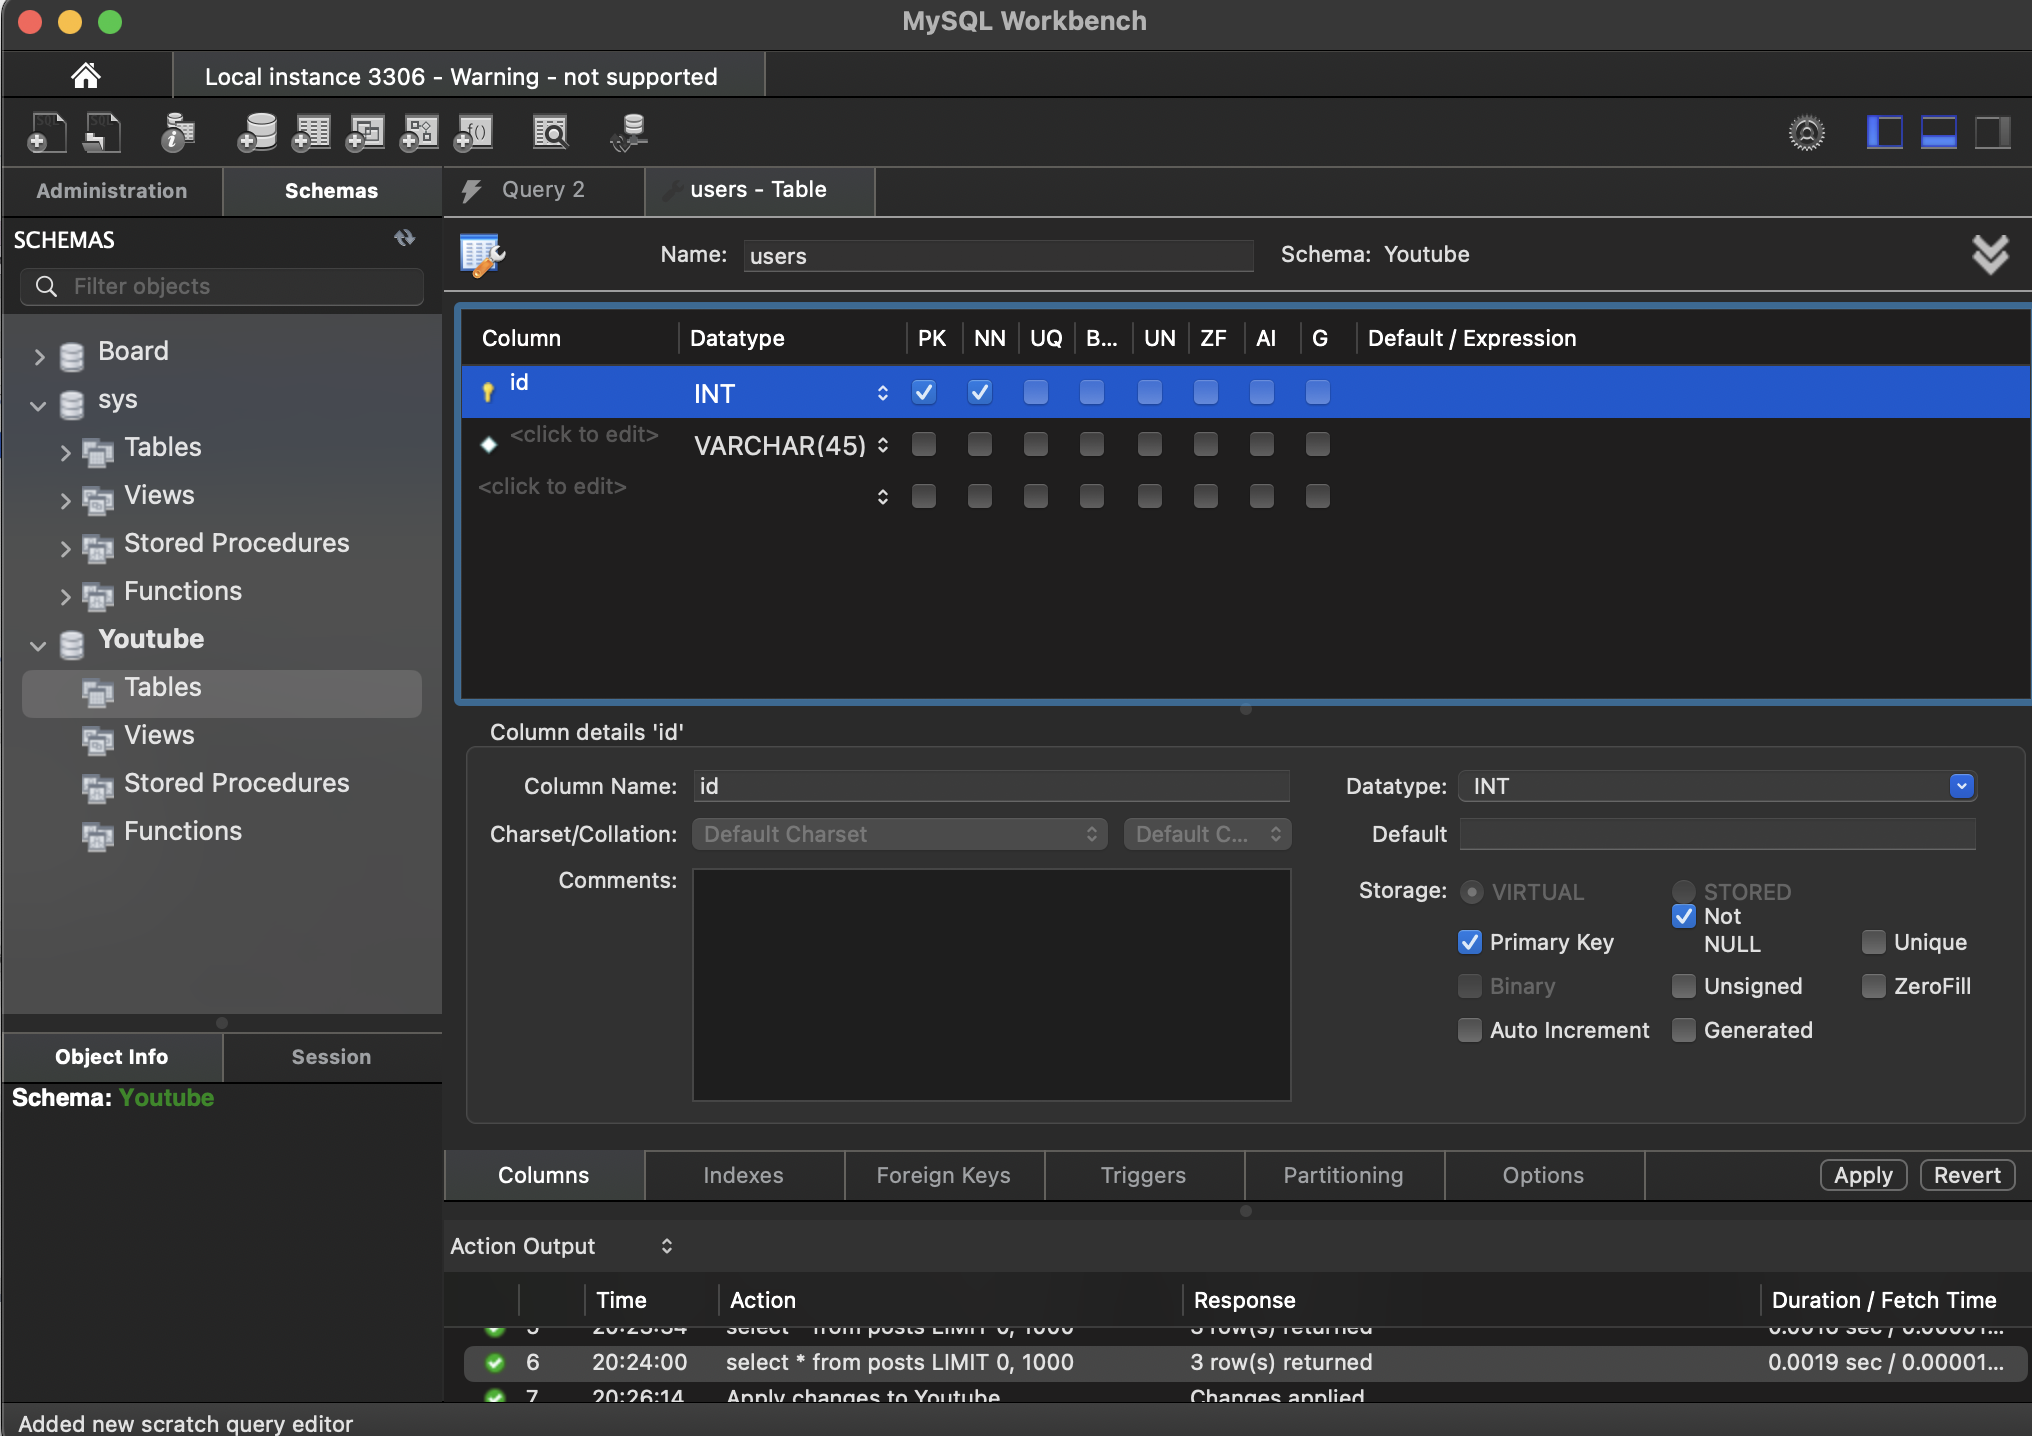The height and width of the screenshot is (1436, 2032).
Task: Check the Unsigned option
Action: click(x=1684, y=986)
